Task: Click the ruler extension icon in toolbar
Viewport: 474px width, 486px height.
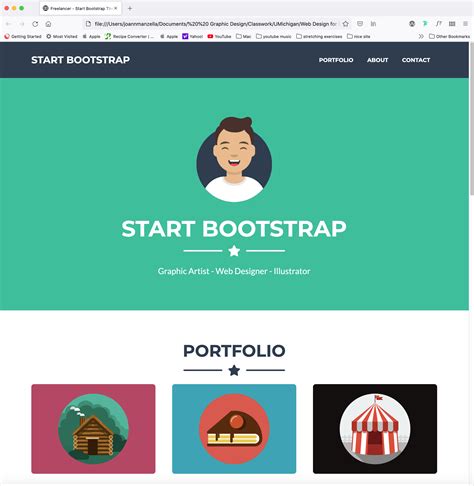Action: [452, 24]
